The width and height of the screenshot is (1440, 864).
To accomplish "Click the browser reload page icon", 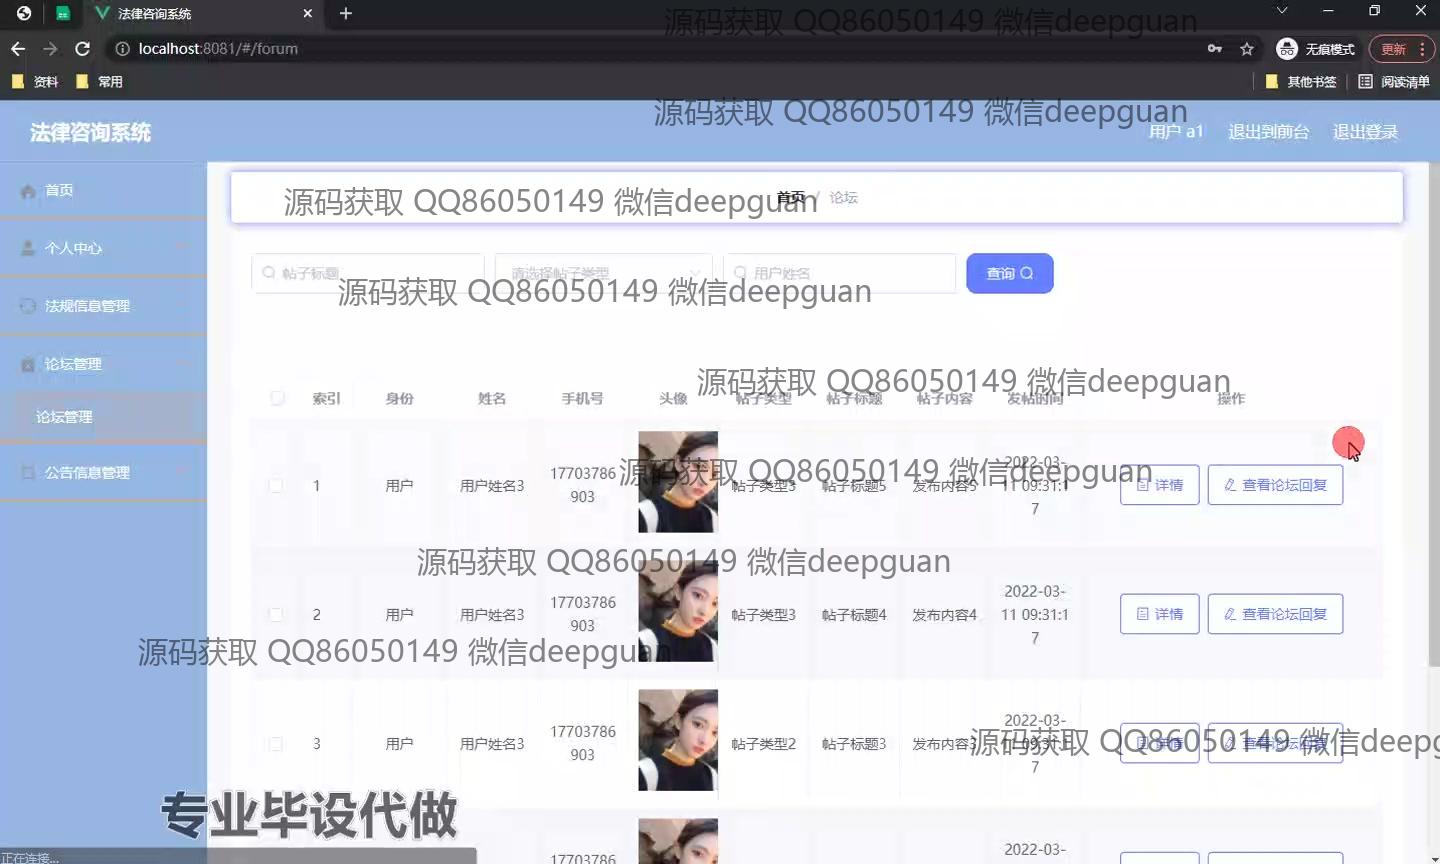I will tap(83, 48).
